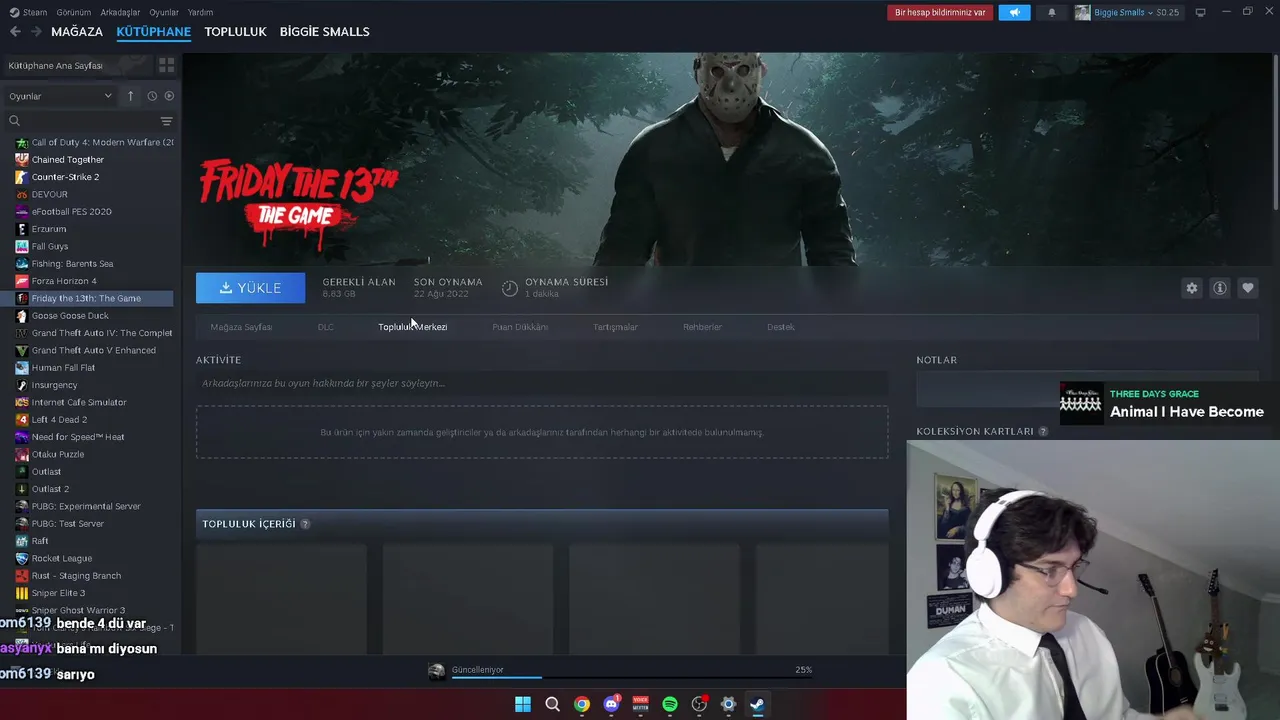Go to TOPLULUK tab

coord(235,32)
